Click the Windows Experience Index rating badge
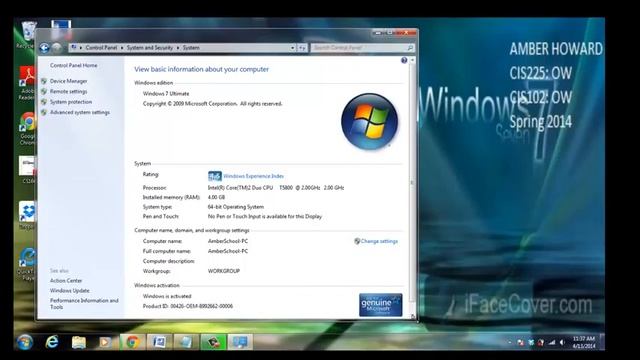Screen dimensions: 640x360 (215, 176)
